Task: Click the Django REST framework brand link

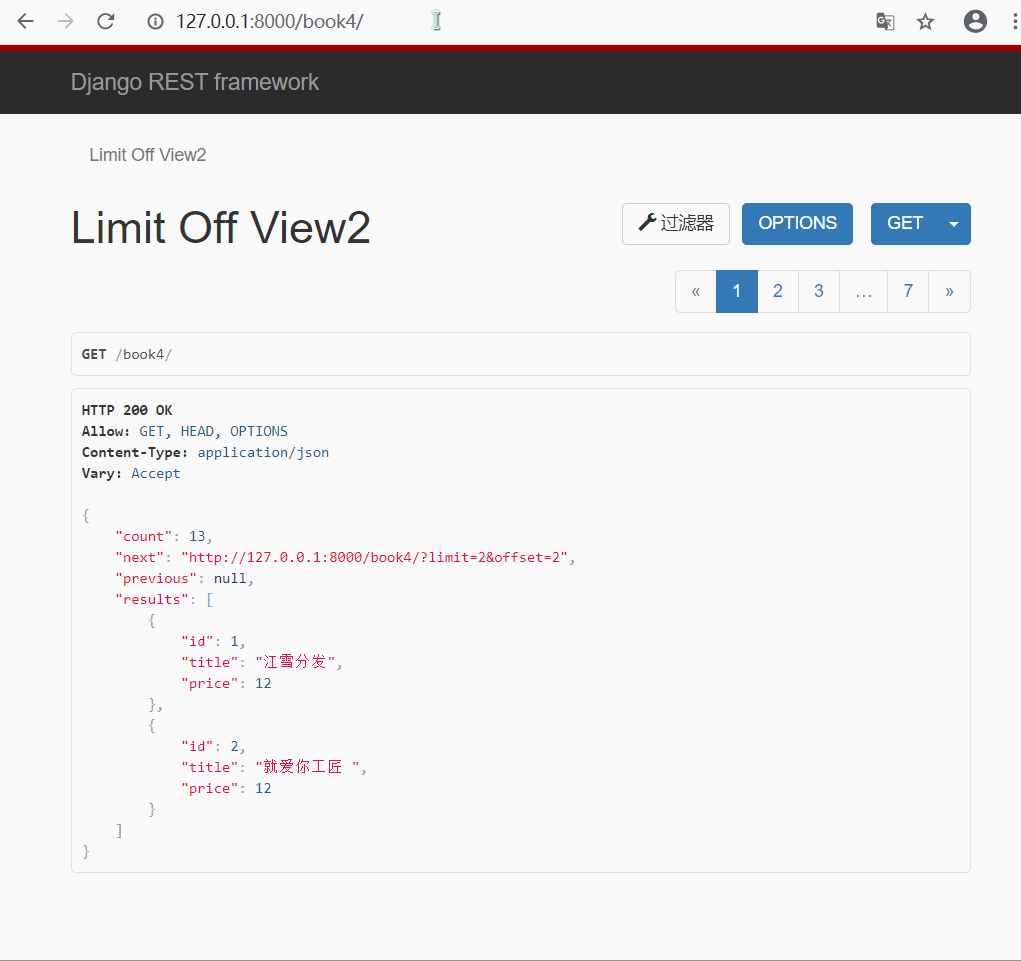Action: click(x=195, y=82)
